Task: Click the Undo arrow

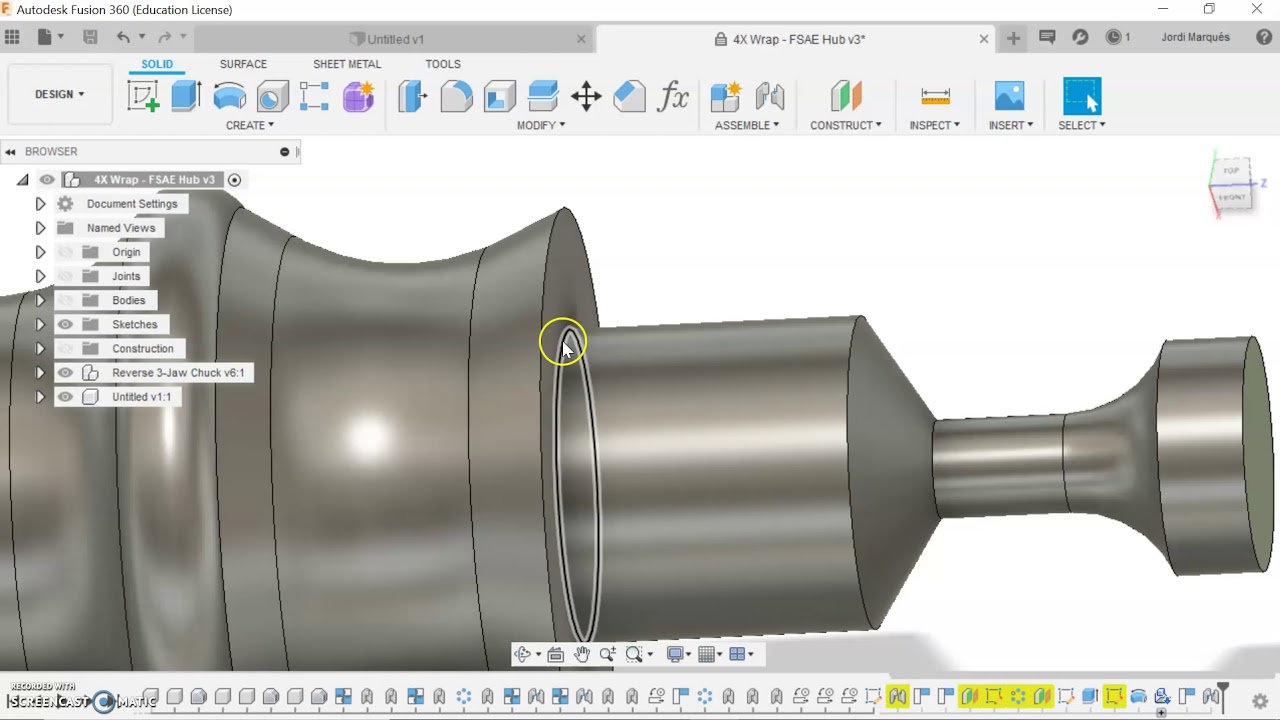Action: [123, 37]
